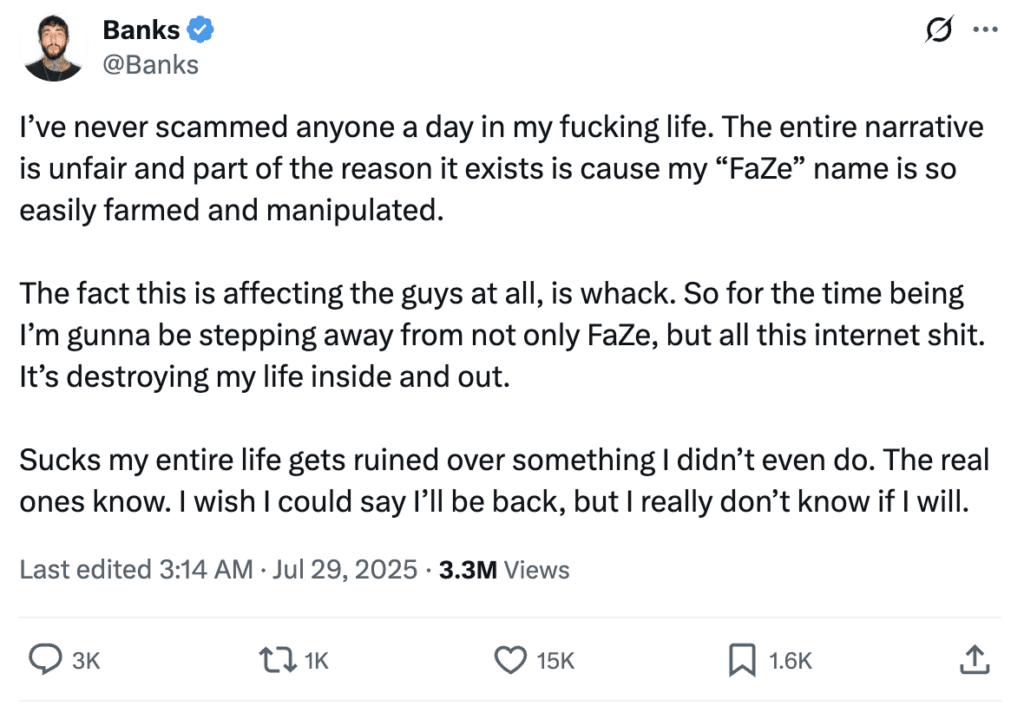Click the 1K reposts count
Screen dimensions: 1024x706
coord(315,660)
